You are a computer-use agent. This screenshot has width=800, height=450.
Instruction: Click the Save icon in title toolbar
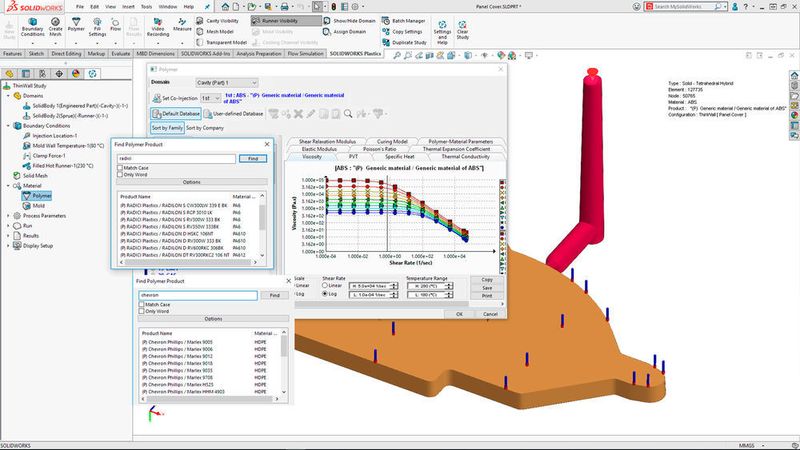point(268,7)
